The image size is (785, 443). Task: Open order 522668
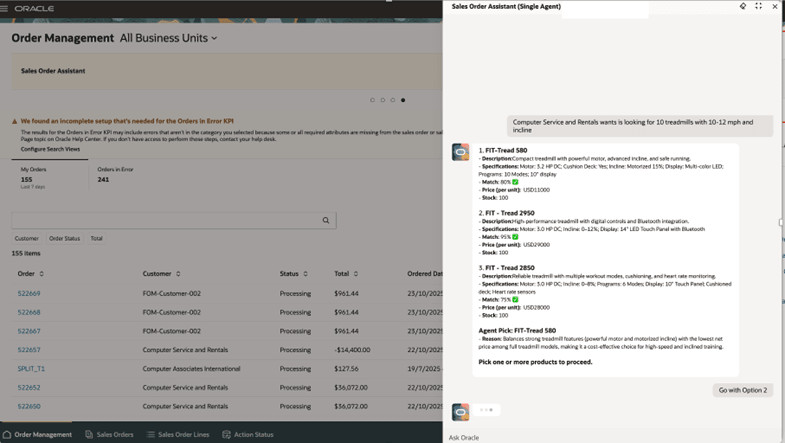29,312
